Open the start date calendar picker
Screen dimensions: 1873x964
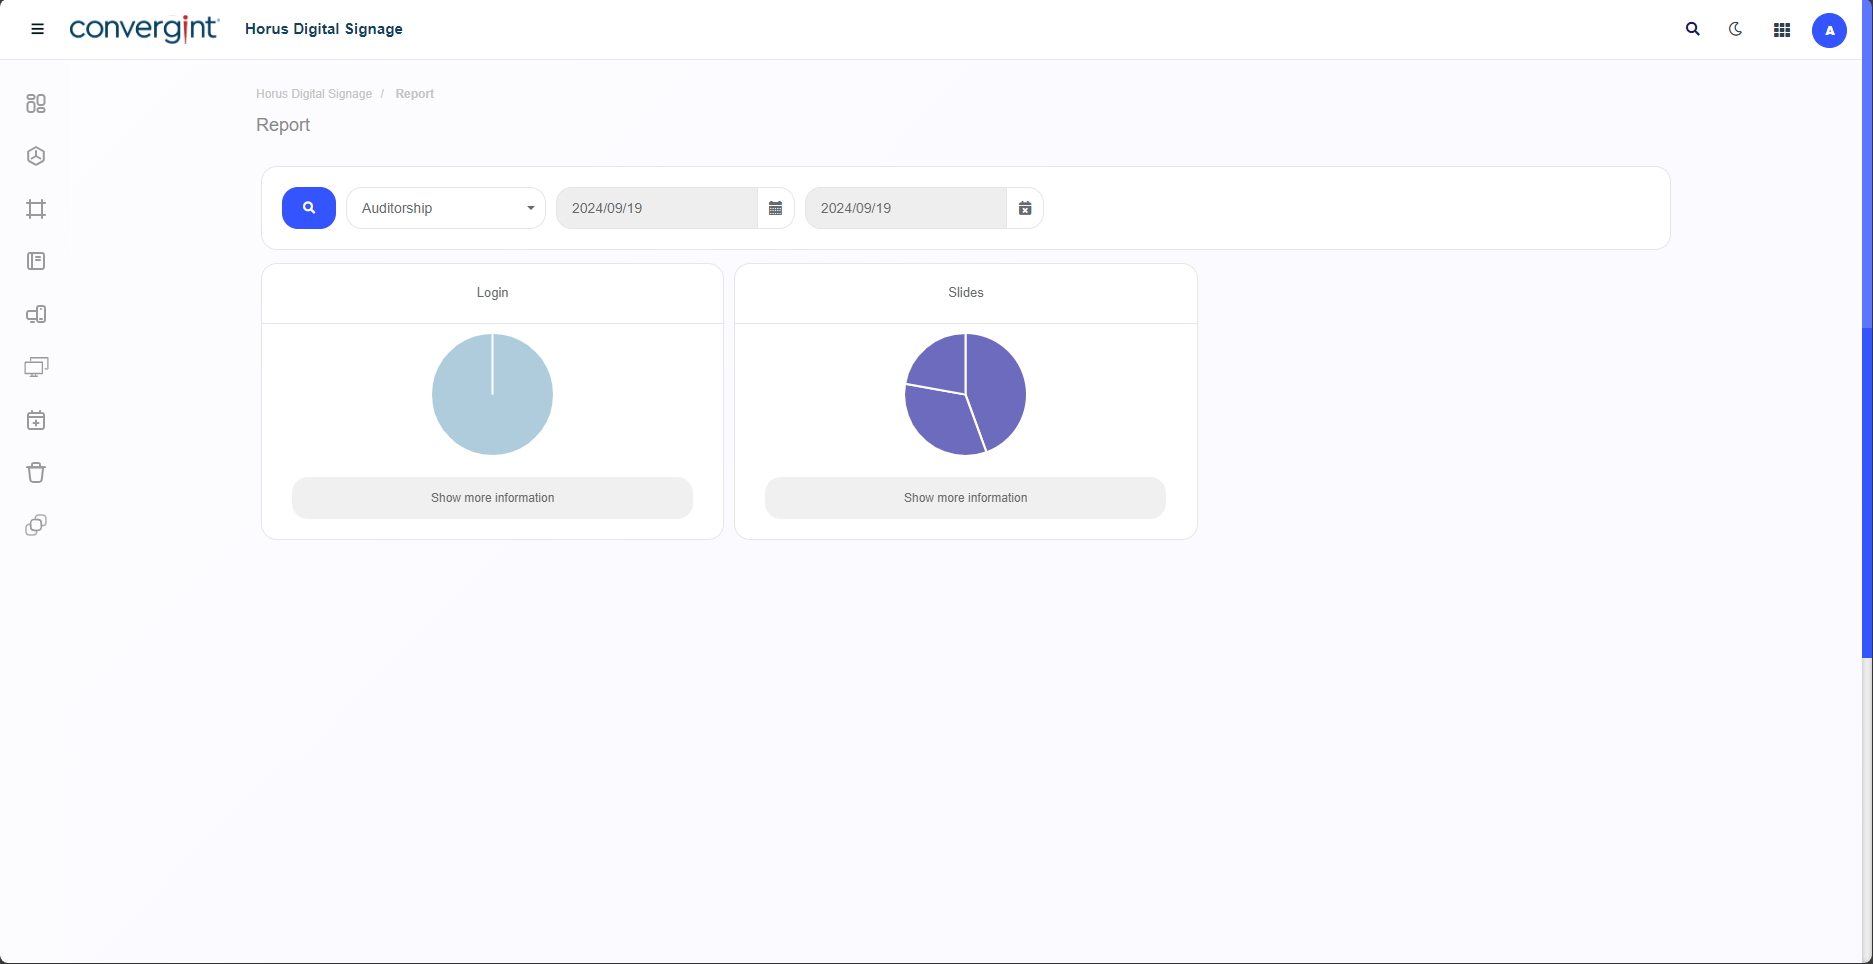(775, 208)
